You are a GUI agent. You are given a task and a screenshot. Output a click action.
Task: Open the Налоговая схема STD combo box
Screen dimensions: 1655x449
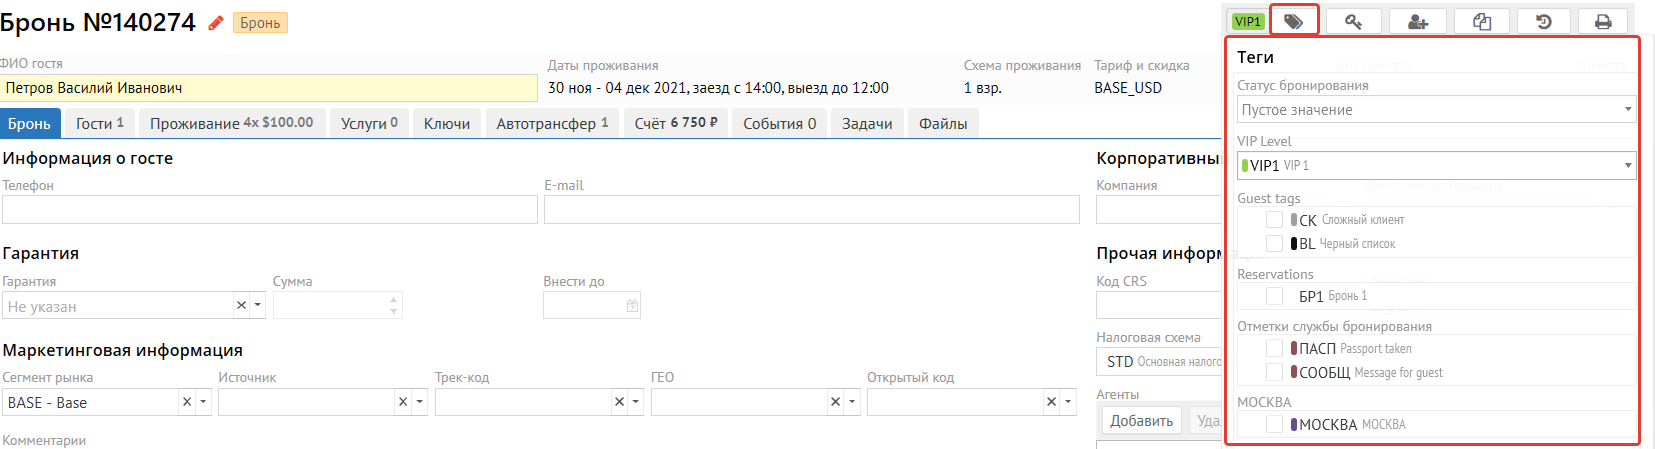coord(1160,361)
